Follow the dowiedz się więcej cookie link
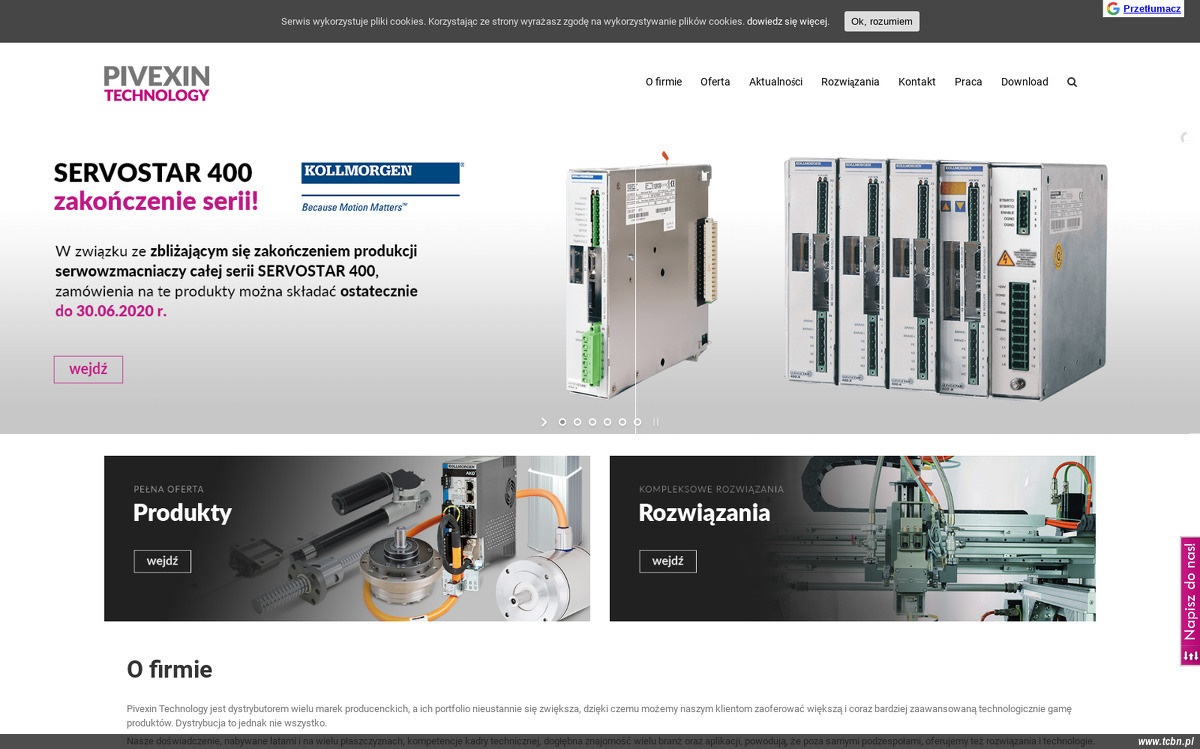 coord(788,21)
